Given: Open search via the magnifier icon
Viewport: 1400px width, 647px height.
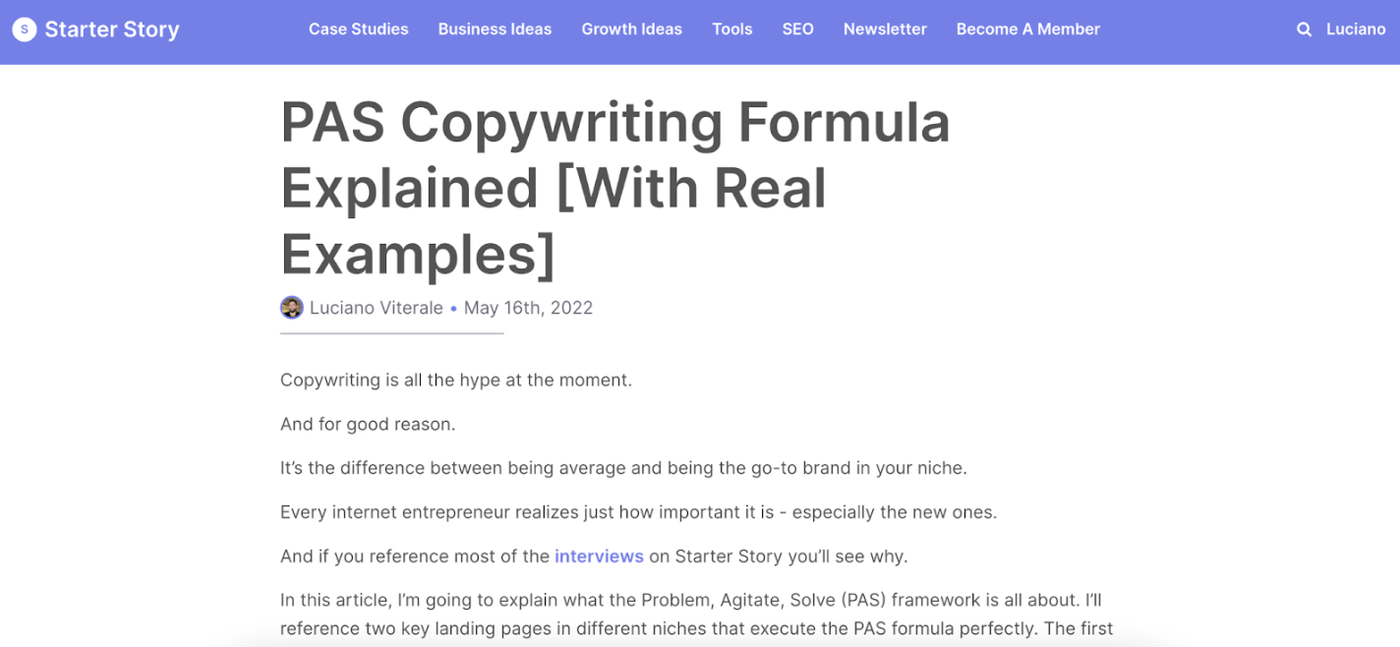Looking at the screenshot, I should click(1304, 30).
